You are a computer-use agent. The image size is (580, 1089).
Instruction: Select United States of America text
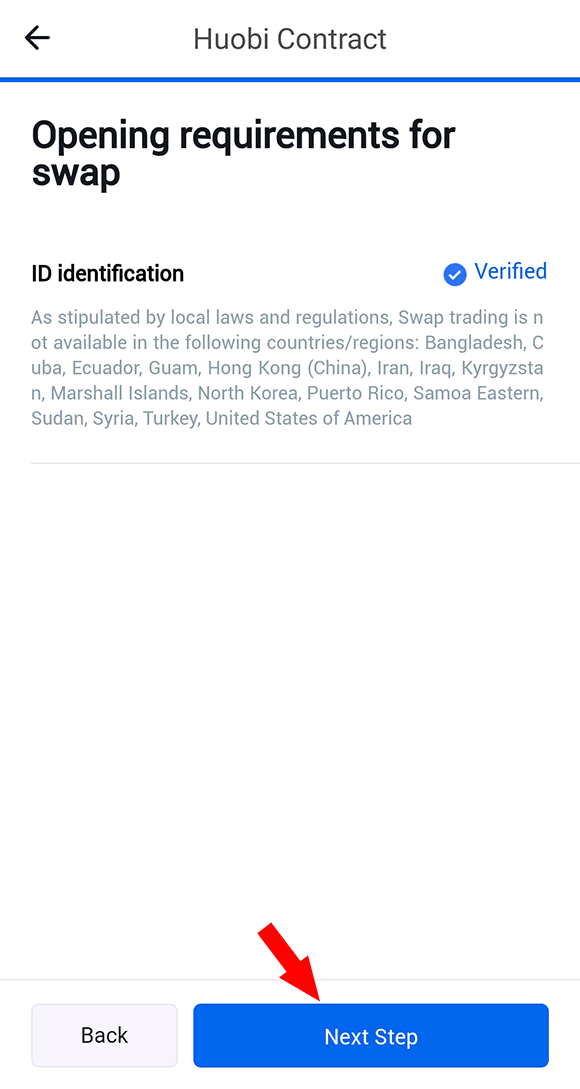click(309, 419)
